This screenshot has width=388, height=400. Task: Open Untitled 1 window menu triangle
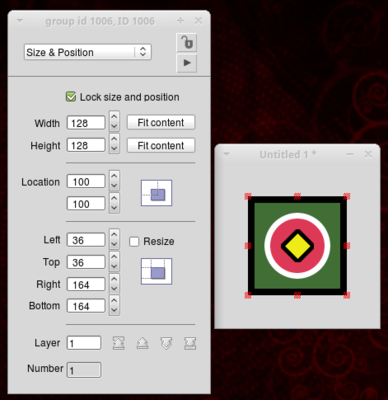click(x=227, y=154)
